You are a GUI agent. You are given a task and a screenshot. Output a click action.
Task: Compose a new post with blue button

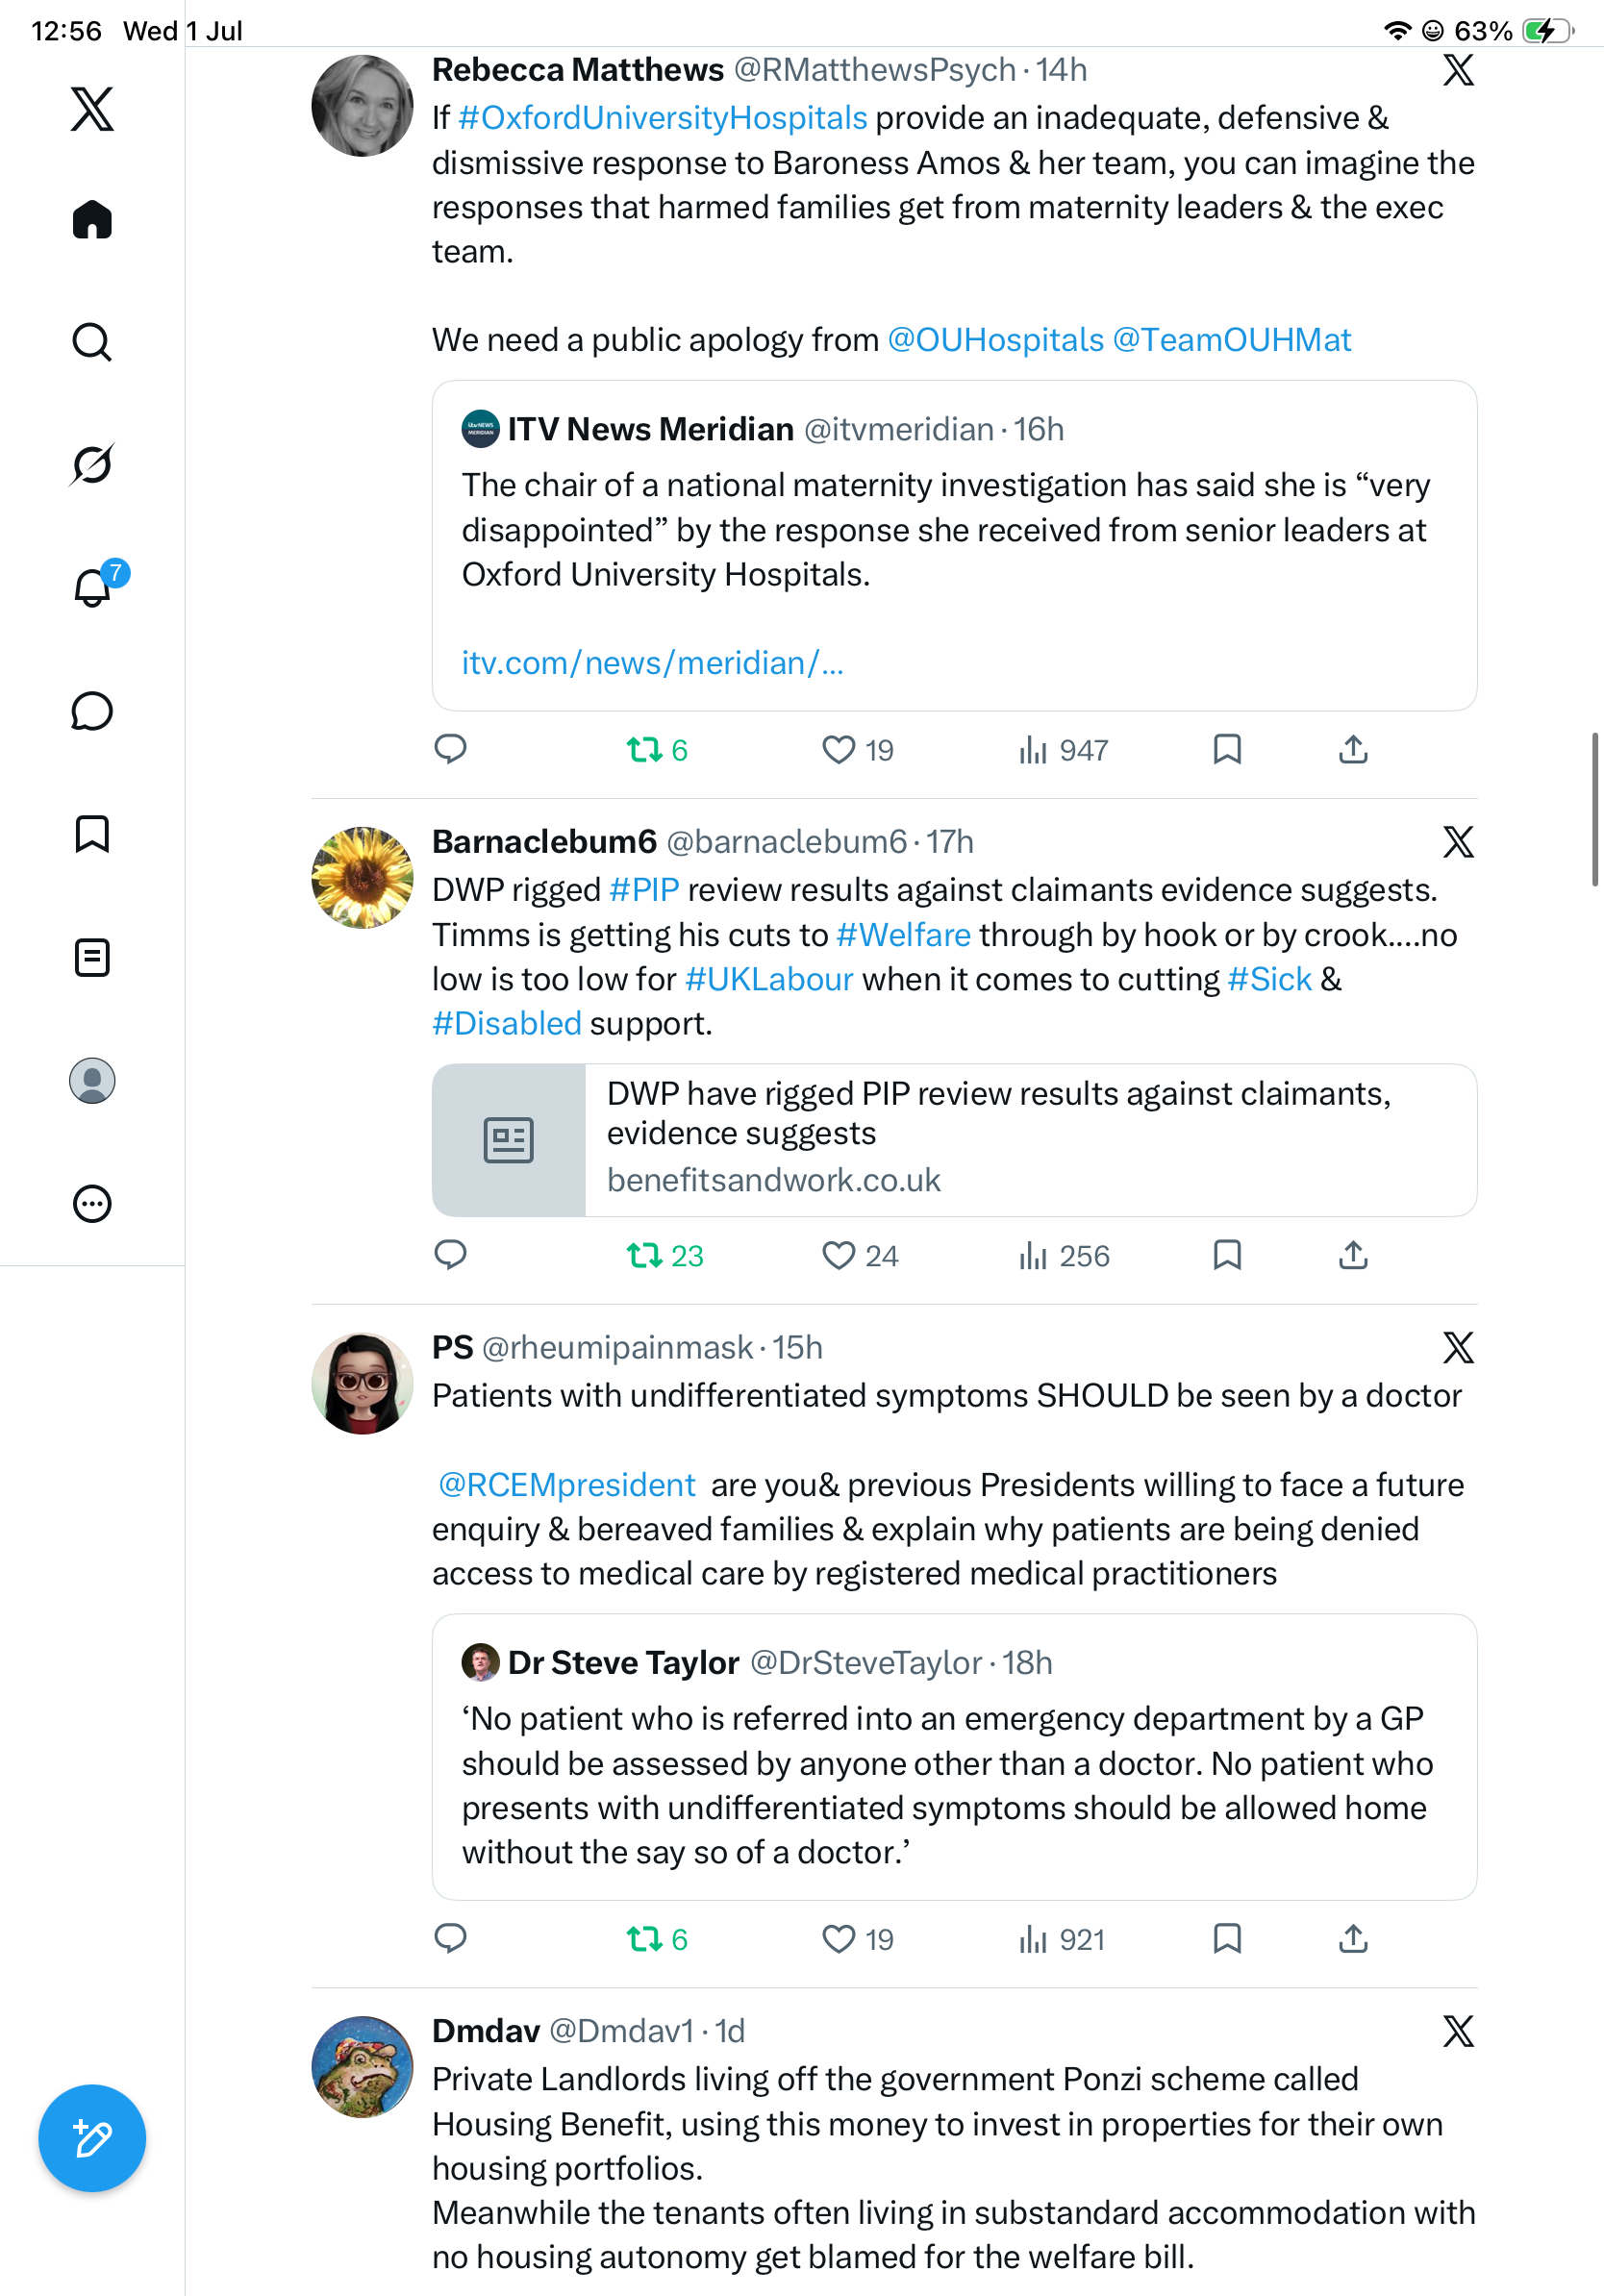(92, 2138)
